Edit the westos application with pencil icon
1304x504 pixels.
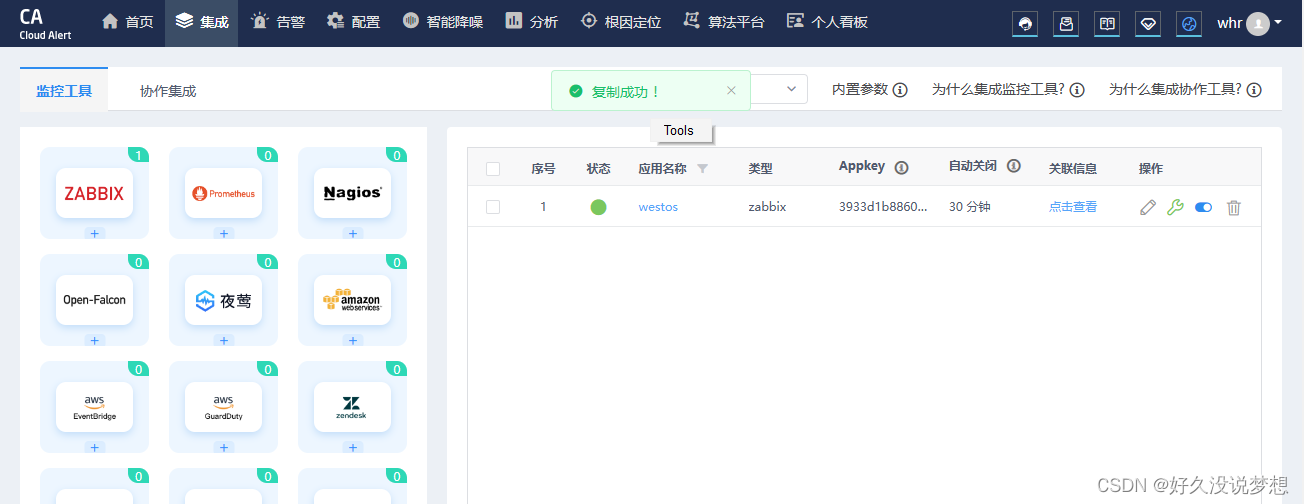pyautogui.click(x=1148, y=207)
